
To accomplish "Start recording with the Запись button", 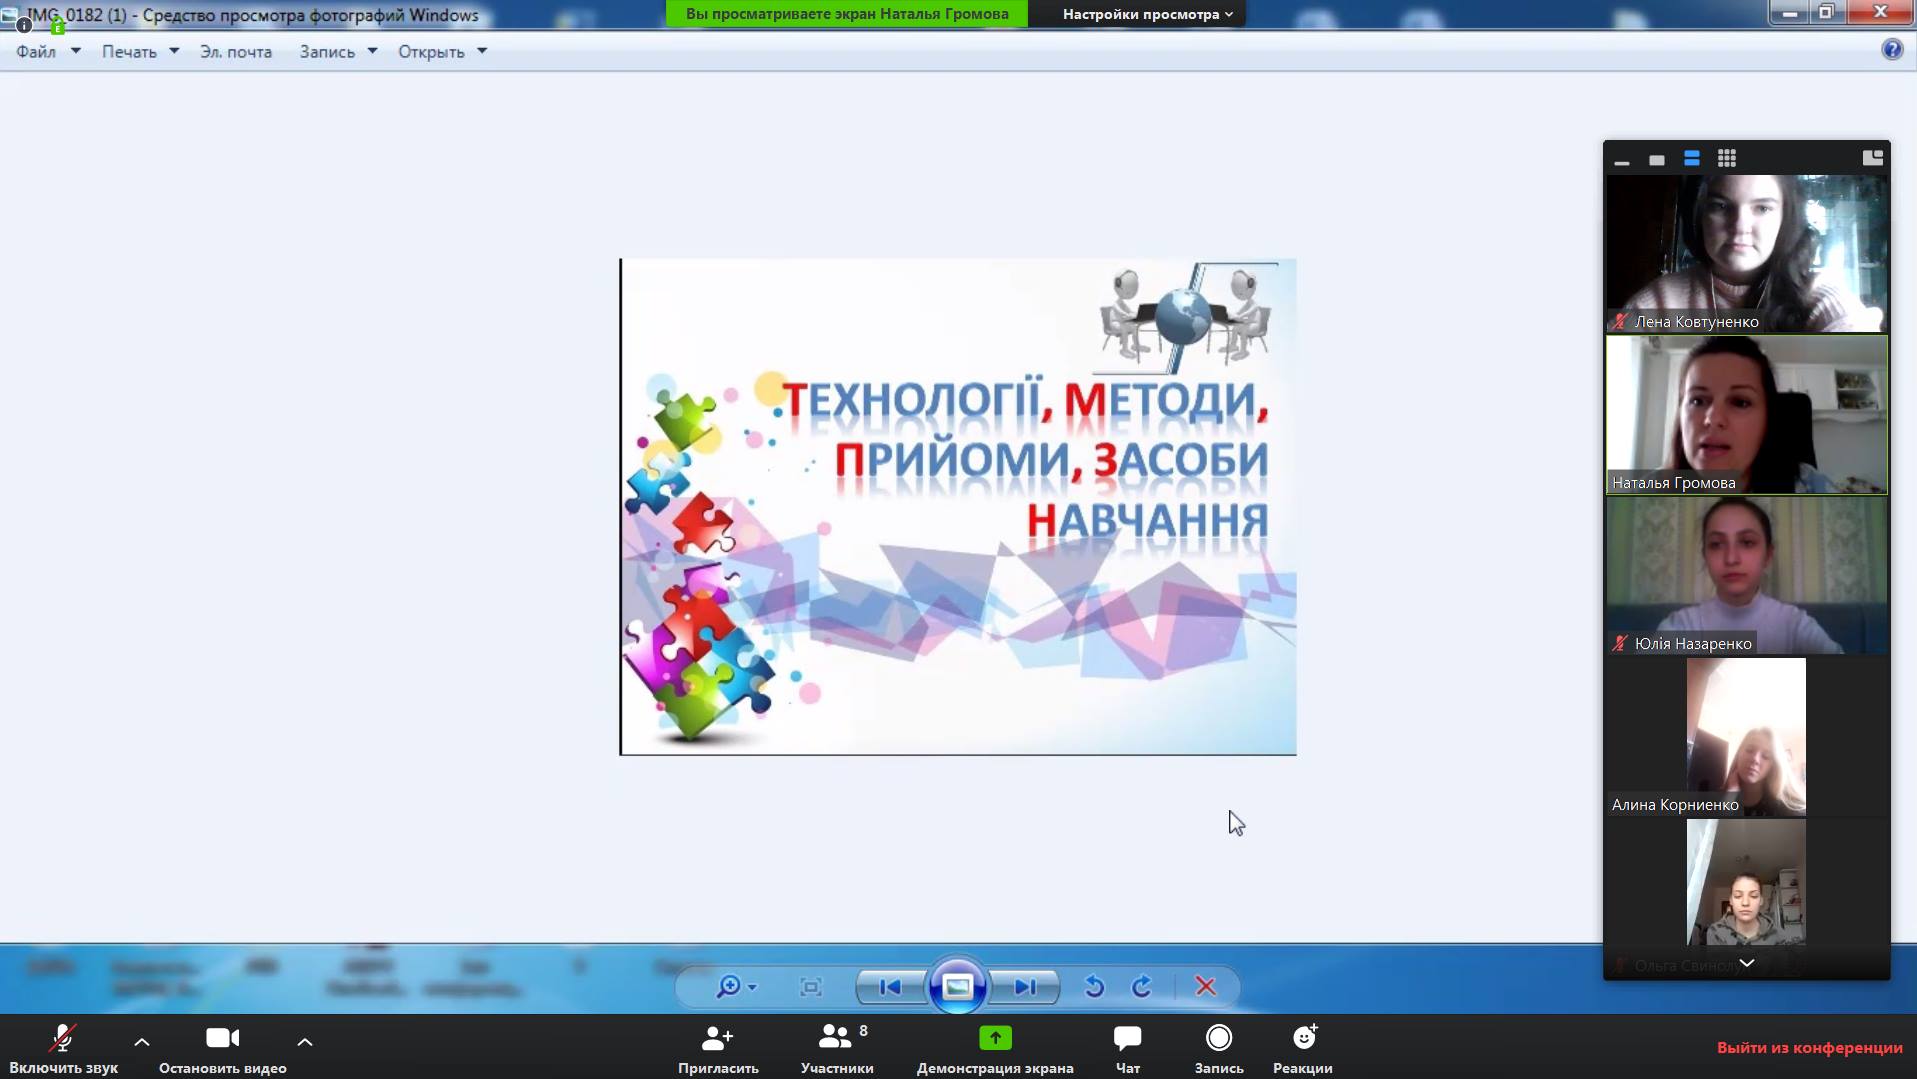I will click(x=1218, y=1039).
